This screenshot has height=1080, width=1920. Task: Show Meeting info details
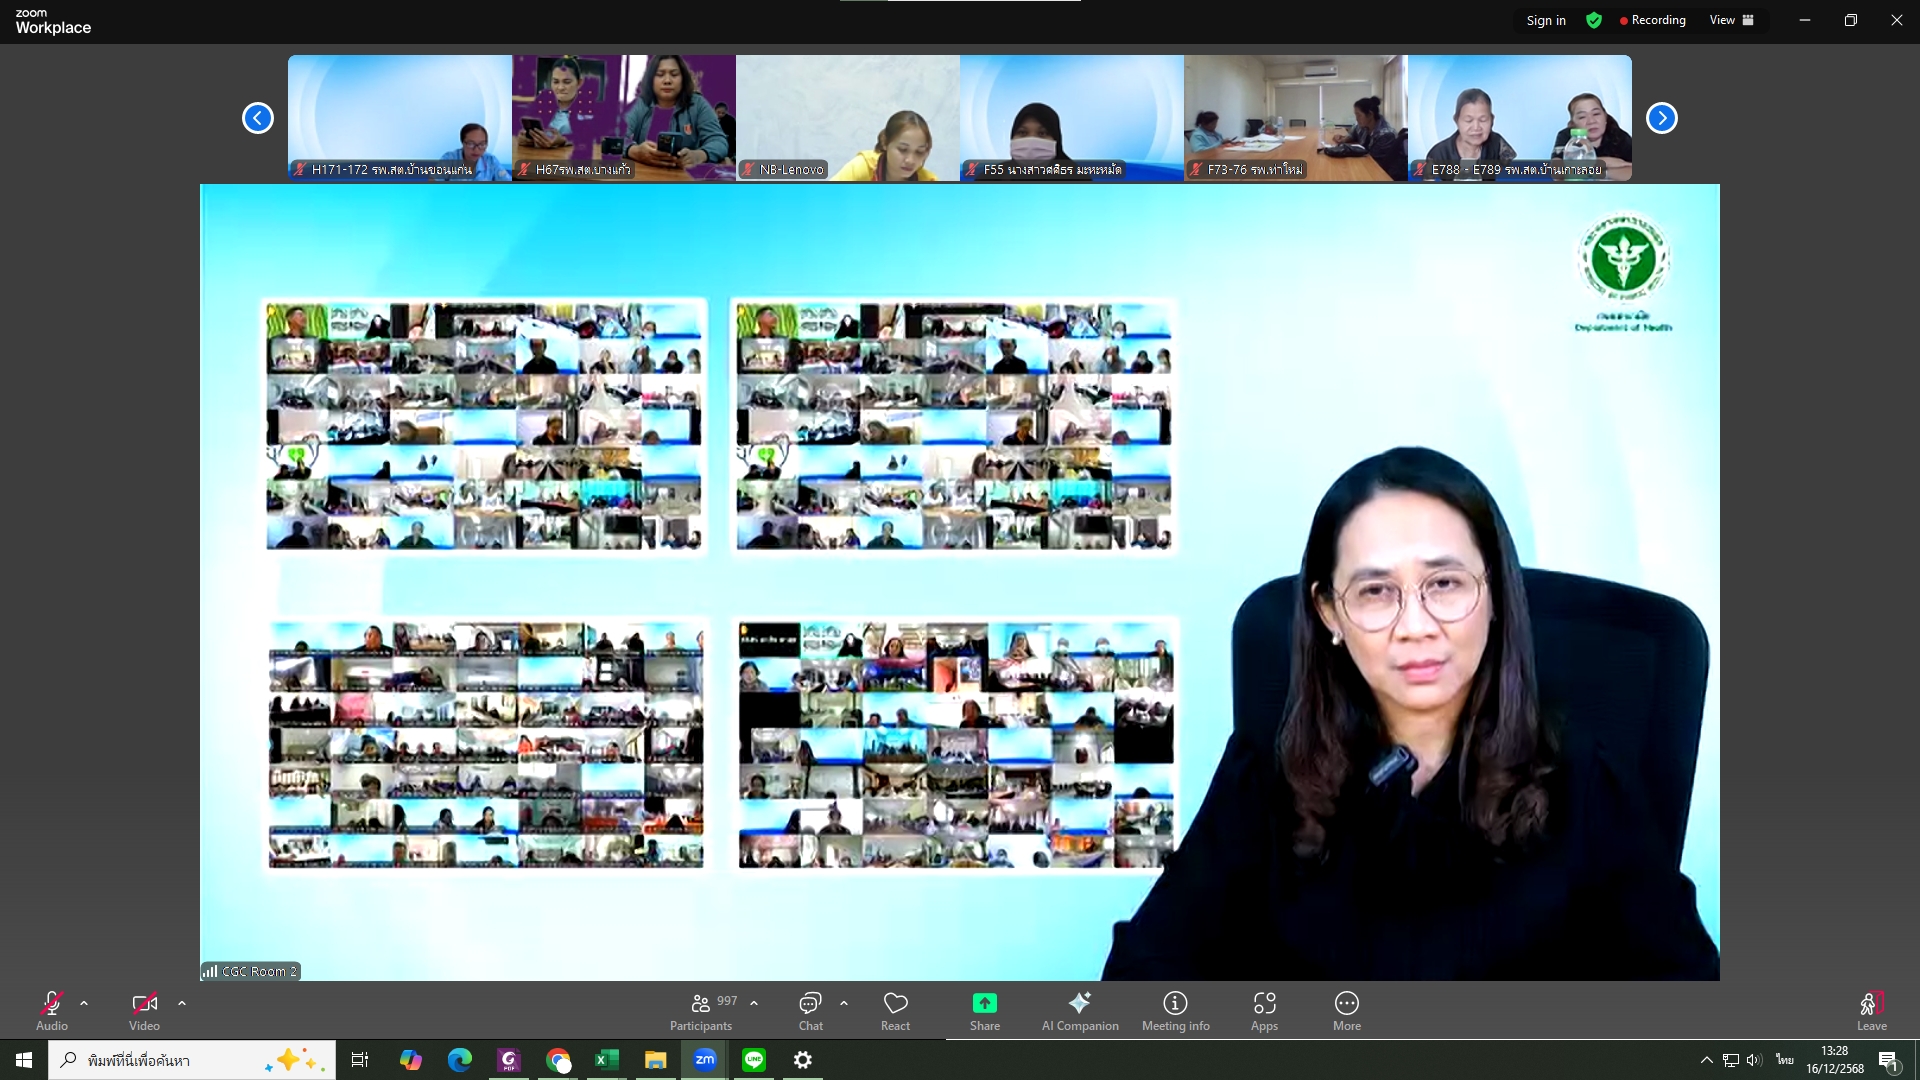tap(1175, 1010)
